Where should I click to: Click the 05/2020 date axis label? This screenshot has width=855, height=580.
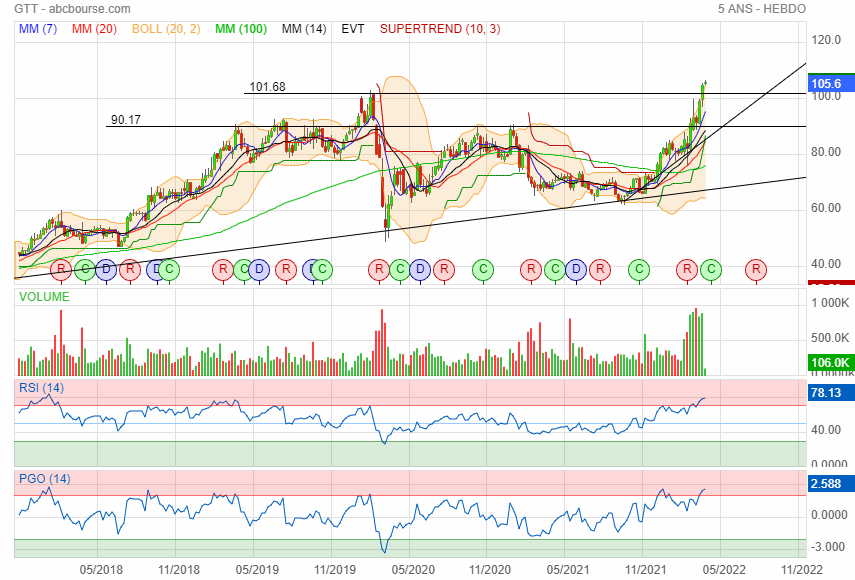point(413,570)
